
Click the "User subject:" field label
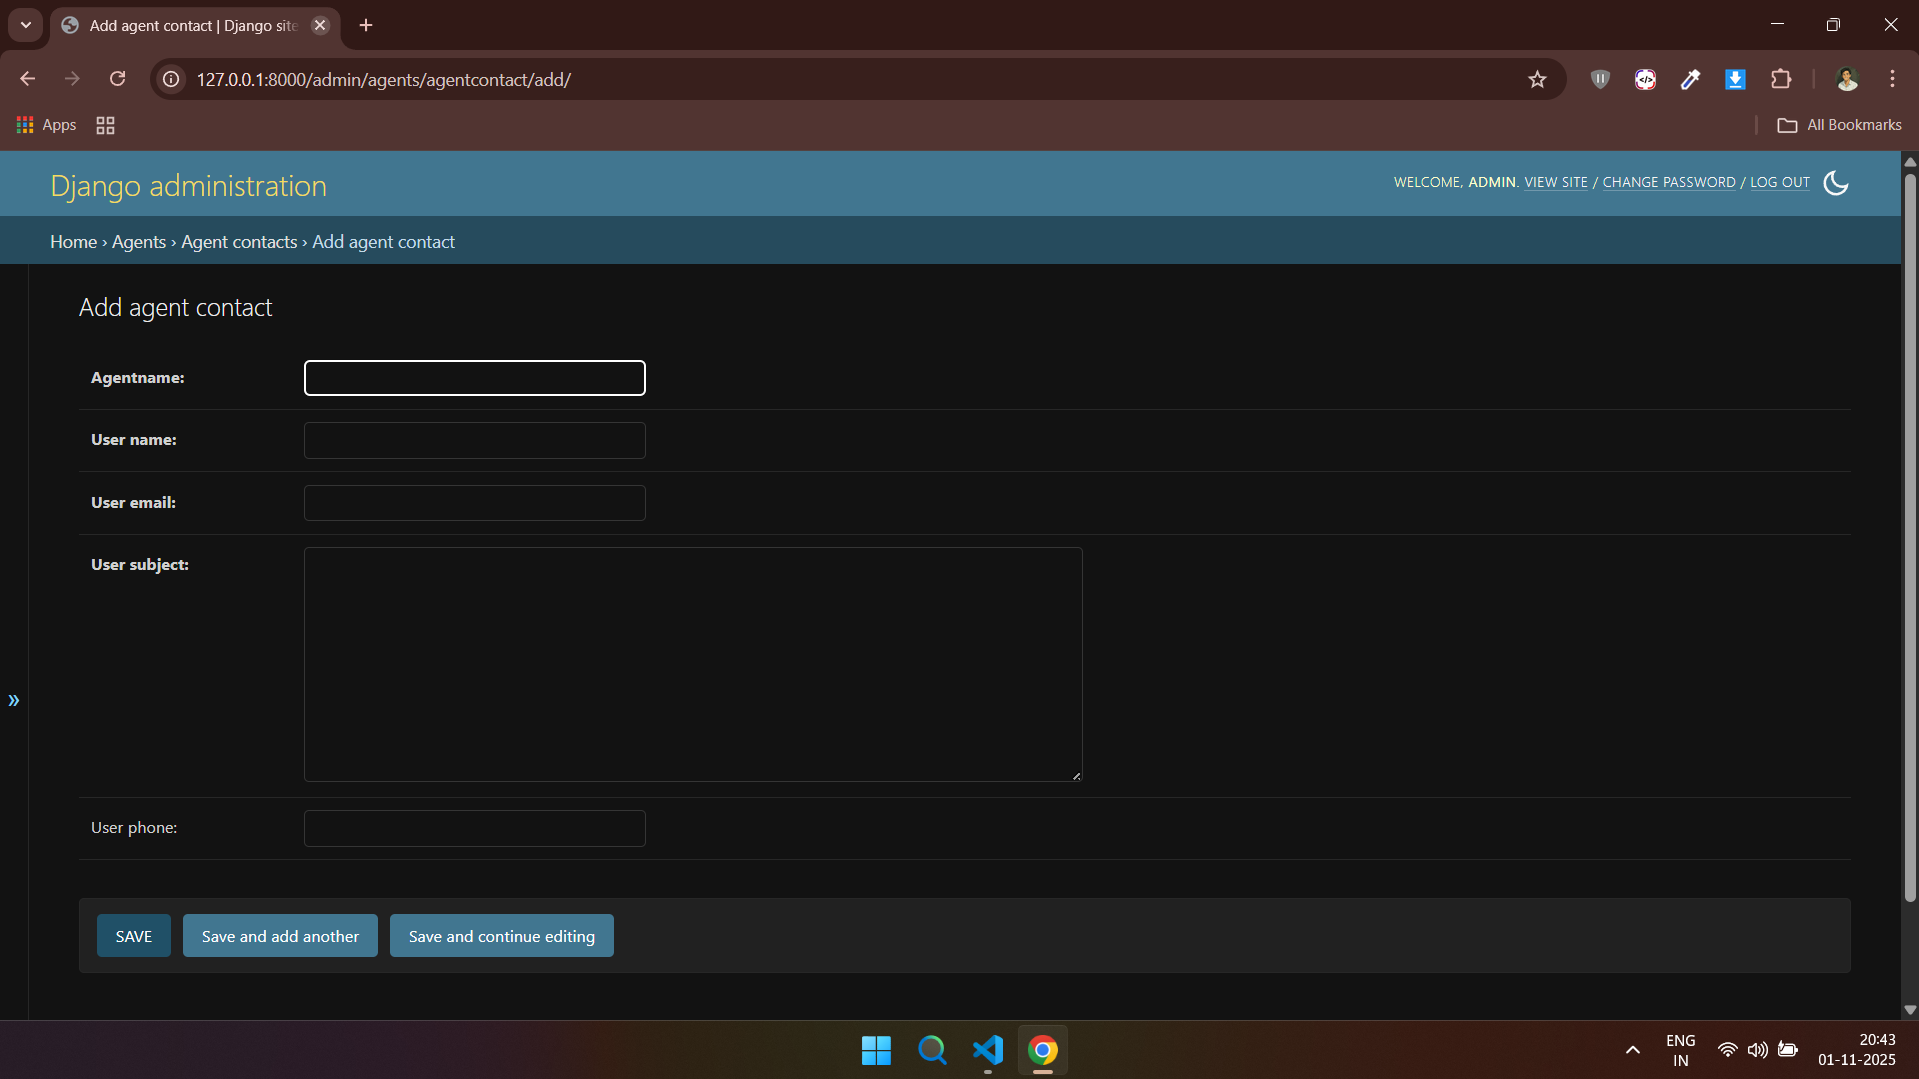tap(140, 565)
